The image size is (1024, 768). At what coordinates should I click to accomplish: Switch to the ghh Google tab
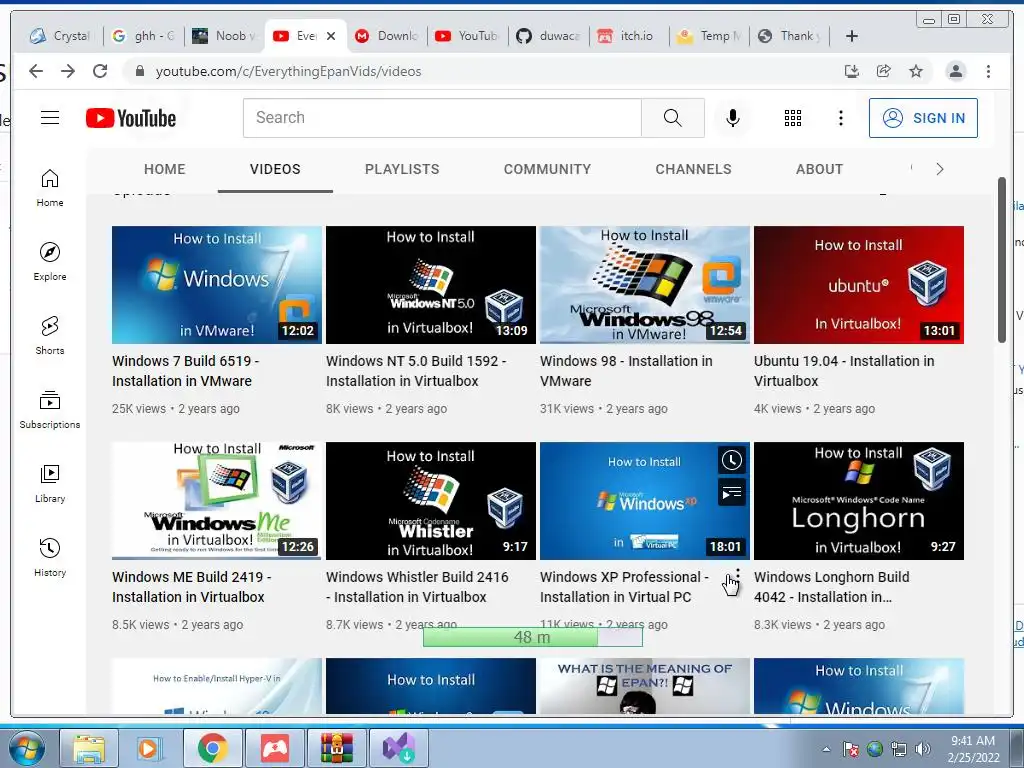point(144,36)
